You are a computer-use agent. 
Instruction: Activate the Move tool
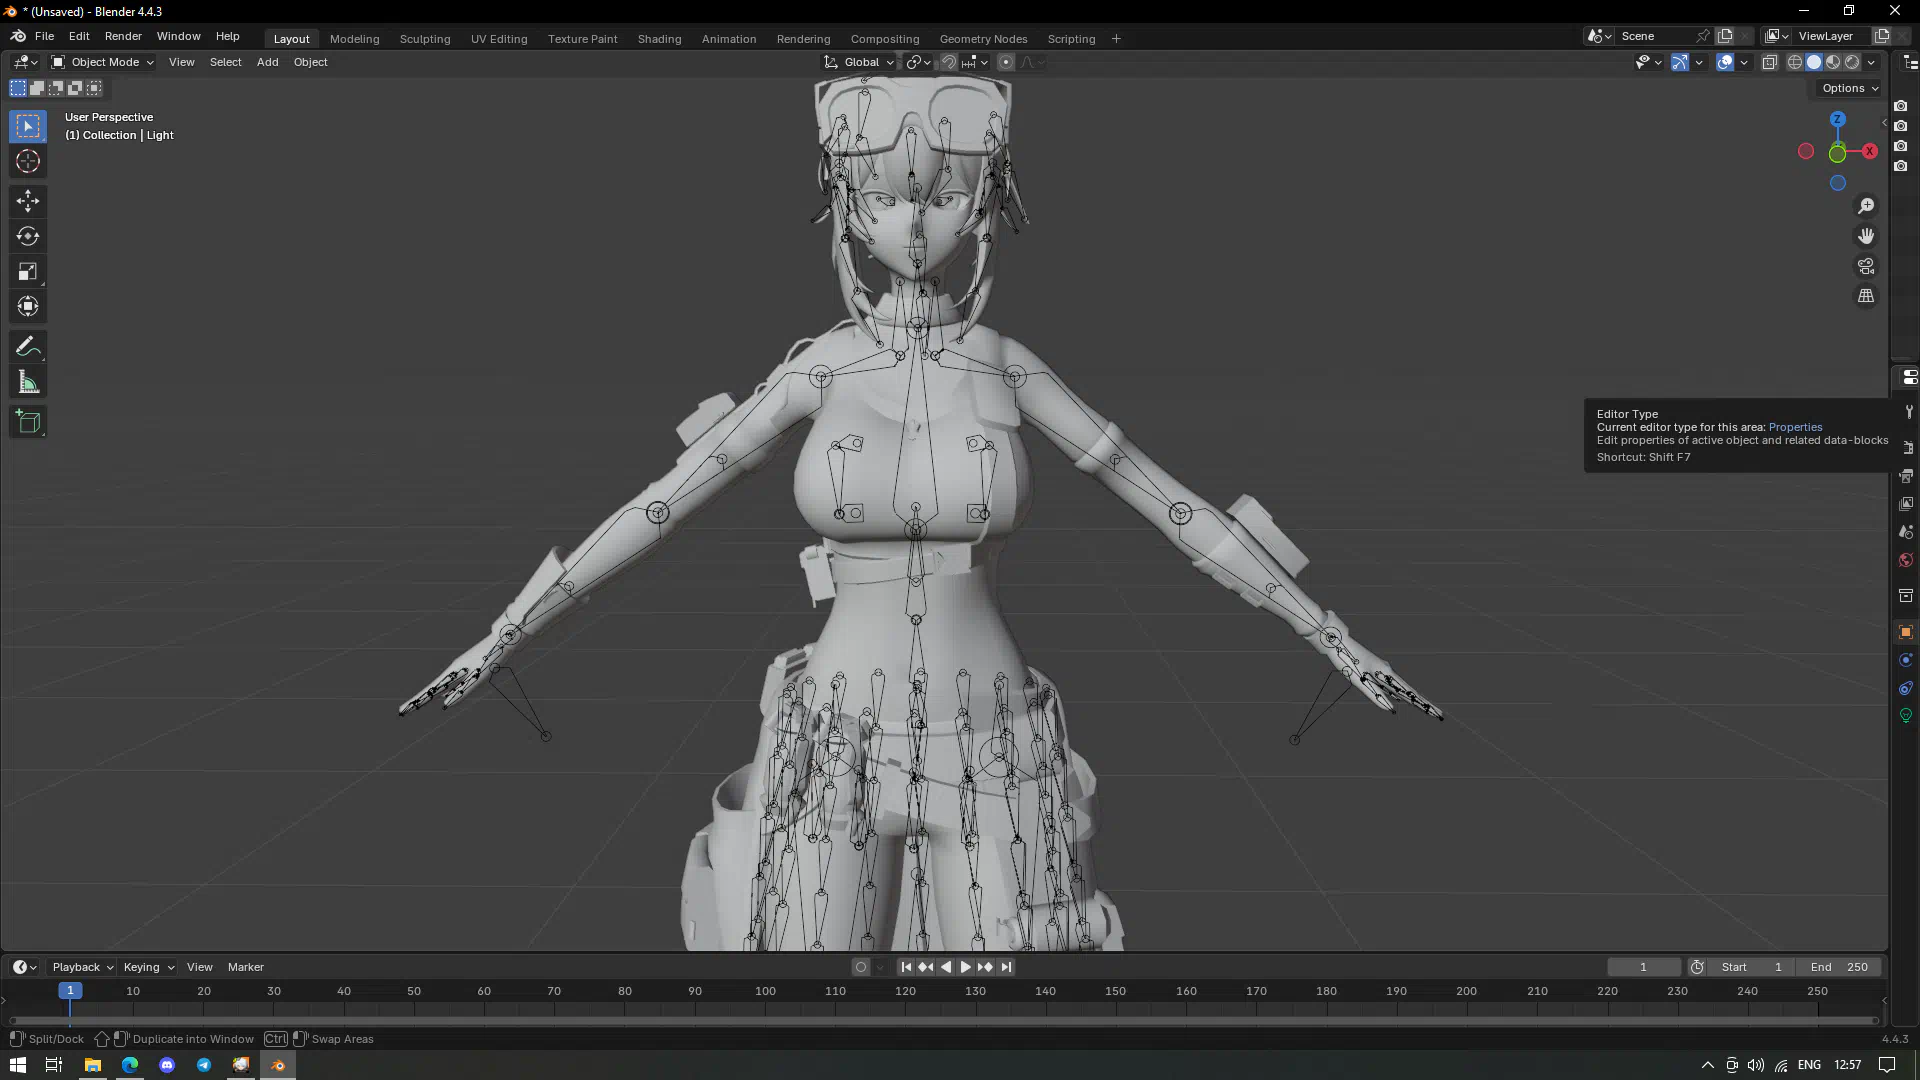click(28, 201)
